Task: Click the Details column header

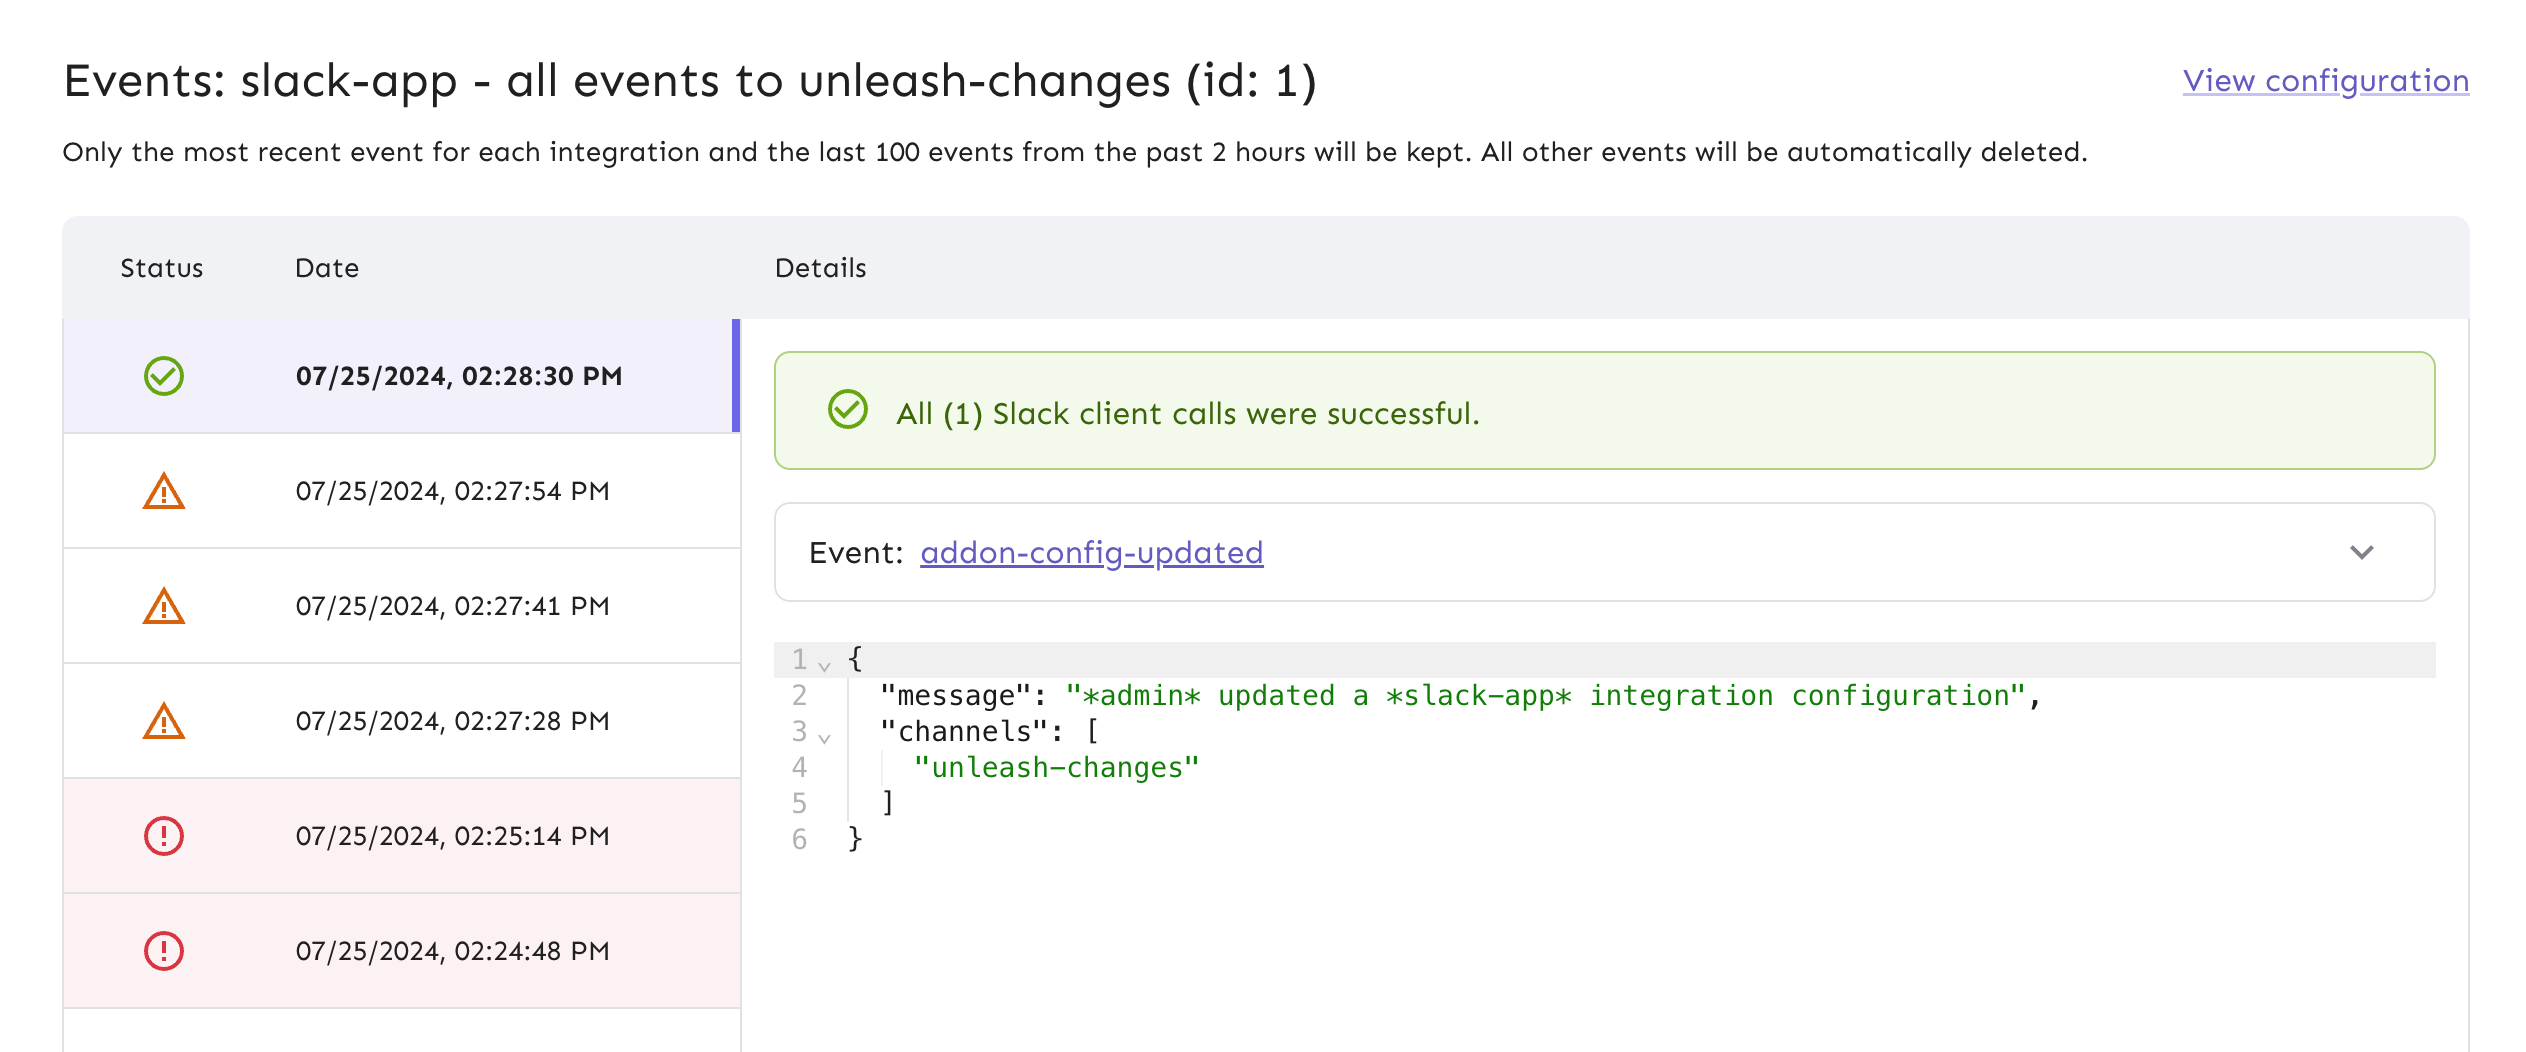Action: coord(820,267)
